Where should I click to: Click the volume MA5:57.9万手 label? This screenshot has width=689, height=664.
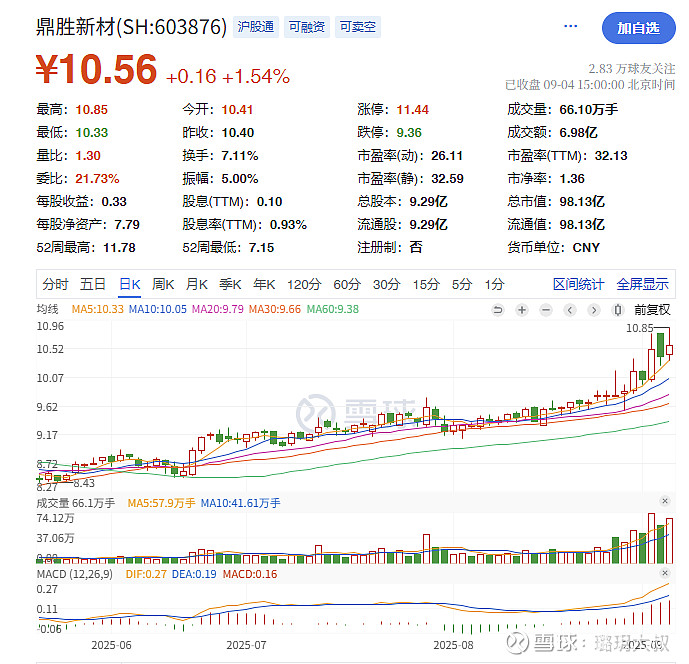(x=161, y=503)
